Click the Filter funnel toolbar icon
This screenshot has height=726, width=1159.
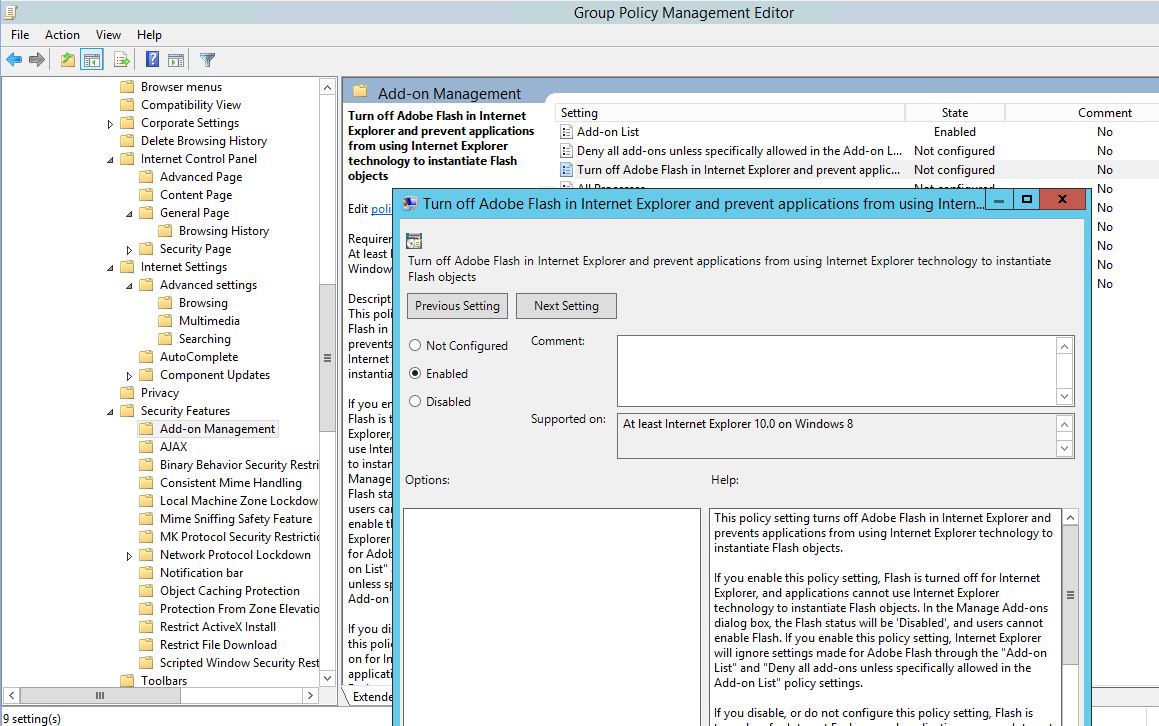point(207,60)
